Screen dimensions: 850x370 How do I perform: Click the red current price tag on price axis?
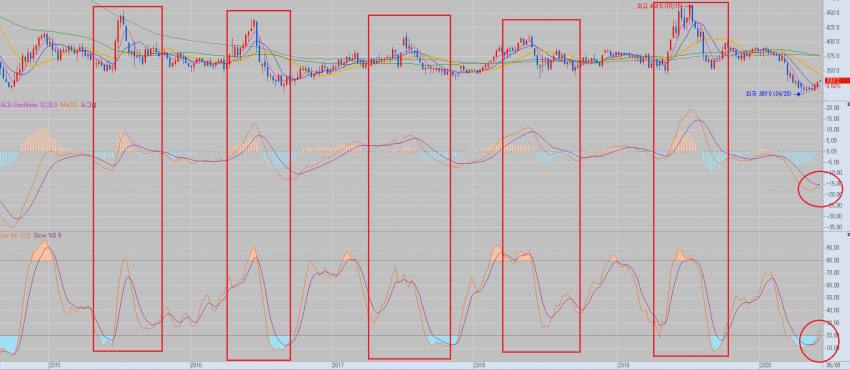(838, 81)
